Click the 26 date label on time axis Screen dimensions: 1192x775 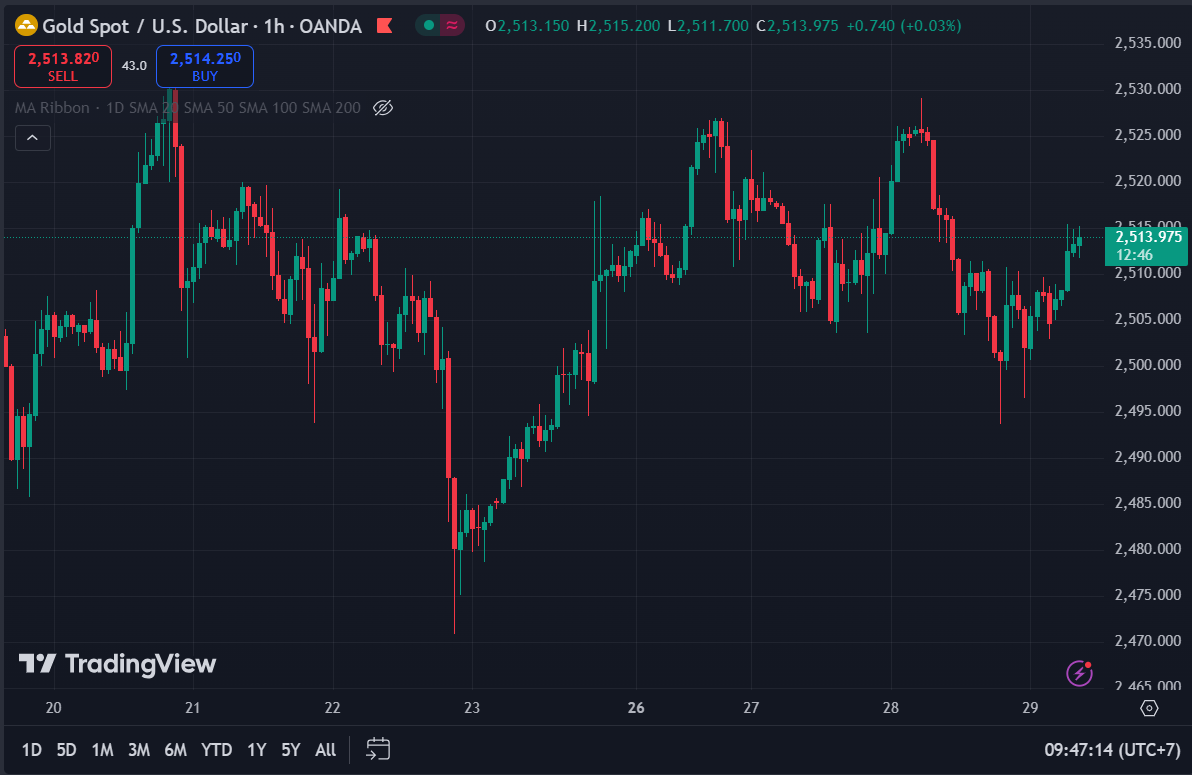[636, 708]
